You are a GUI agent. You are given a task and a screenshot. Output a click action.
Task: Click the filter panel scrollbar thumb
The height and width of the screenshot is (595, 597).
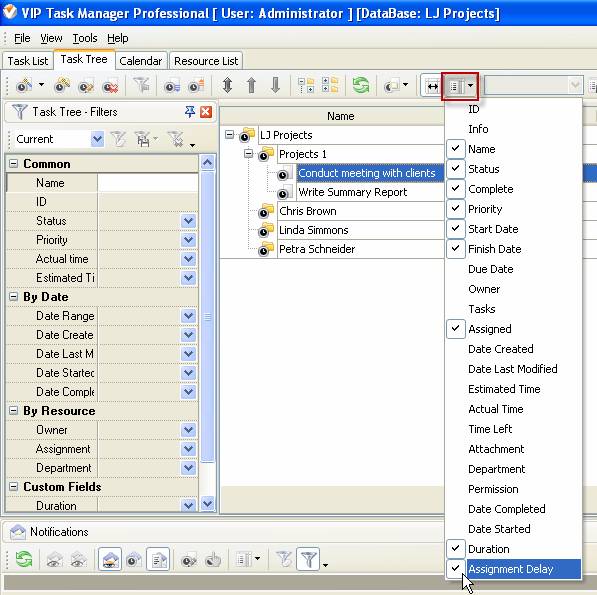click(208, 317)
